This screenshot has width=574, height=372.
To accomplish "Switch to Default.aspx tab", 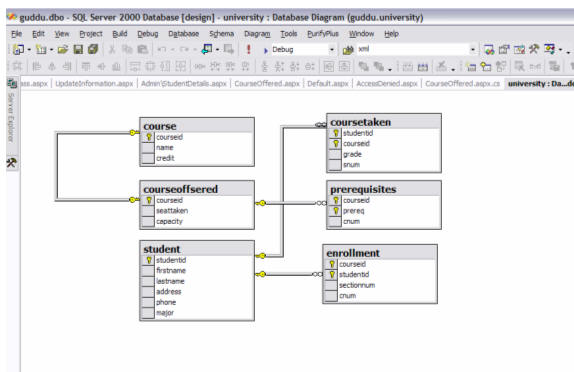I will (x=328, y=83).
